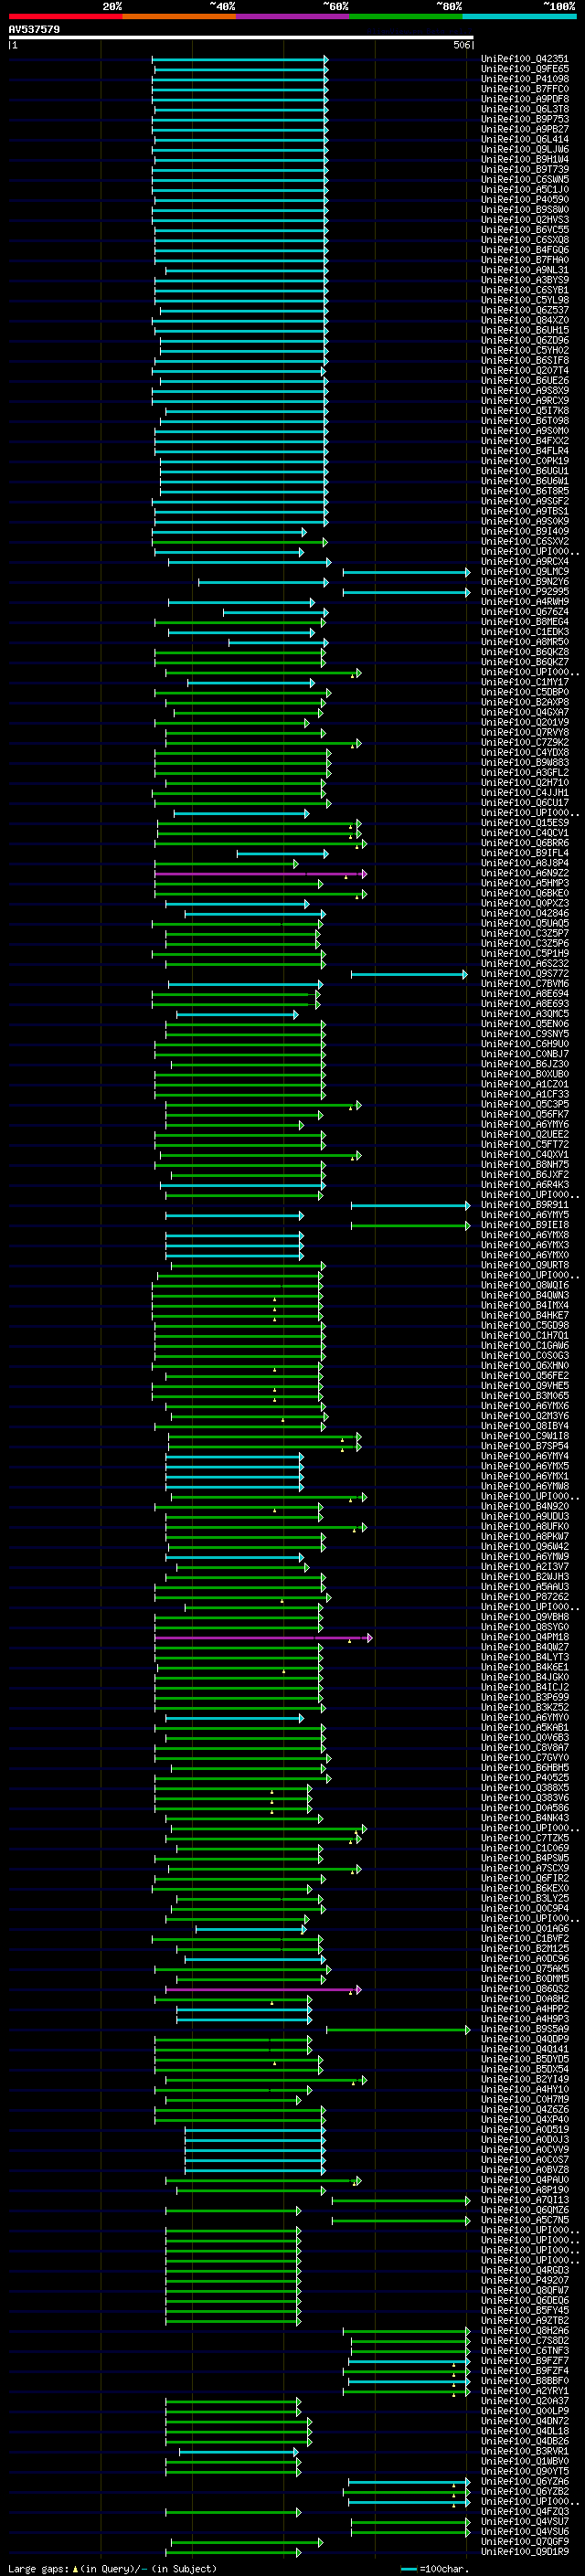
Task: Click the cyan alignment bar for P92995
Action: (406, 593)
